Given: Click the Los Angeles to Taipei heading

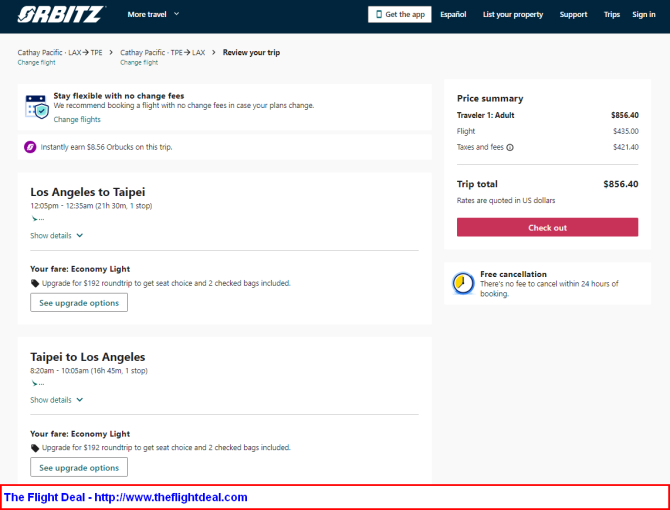Looking at the screenshot, I should 88,192.
